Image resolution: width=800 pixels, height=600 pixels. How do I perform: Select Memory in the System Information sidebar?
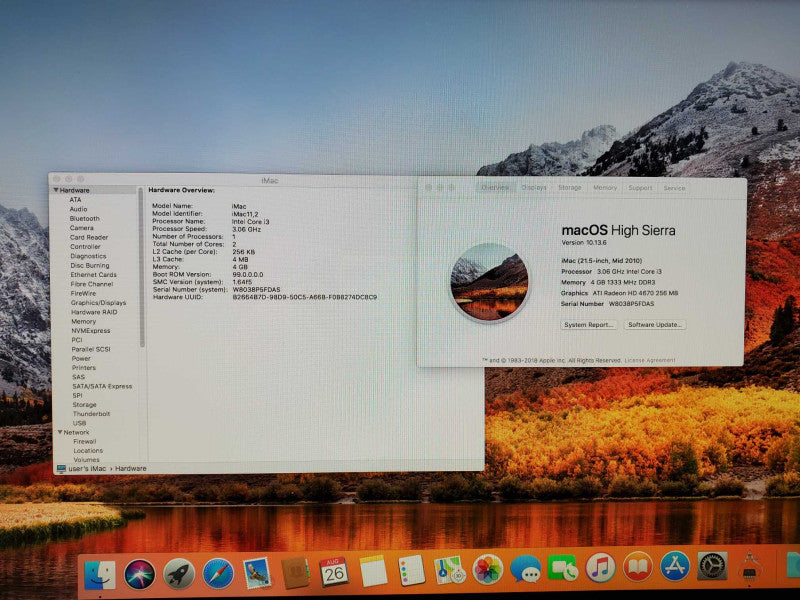pos(84,321)
